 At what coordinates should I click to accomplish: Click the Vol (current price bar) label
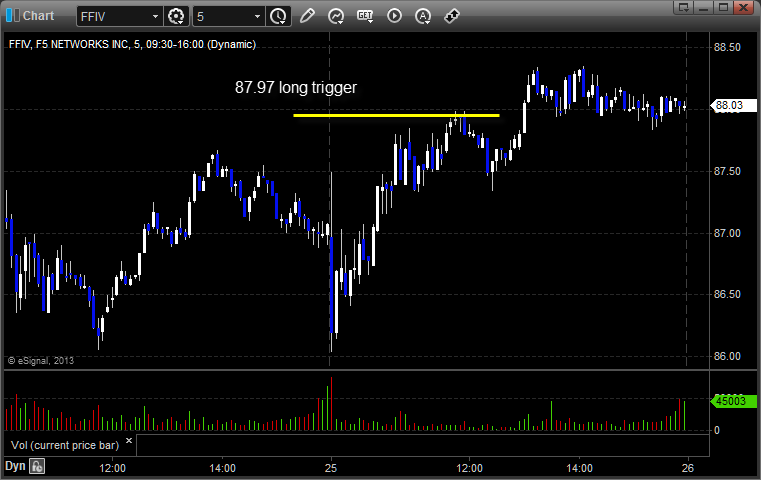65,445
